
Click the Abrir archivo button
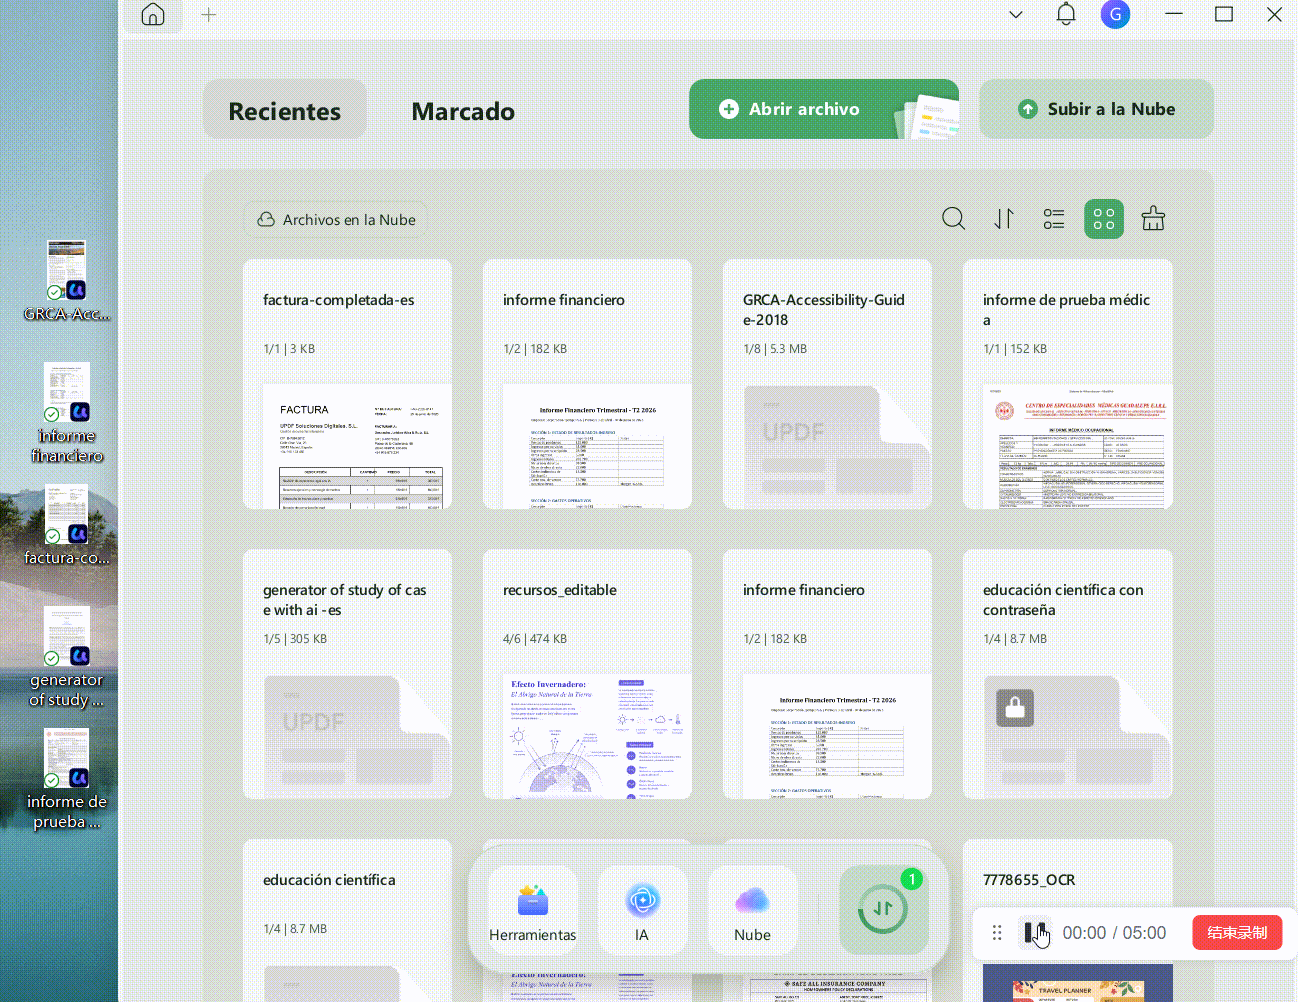[824, 109]
